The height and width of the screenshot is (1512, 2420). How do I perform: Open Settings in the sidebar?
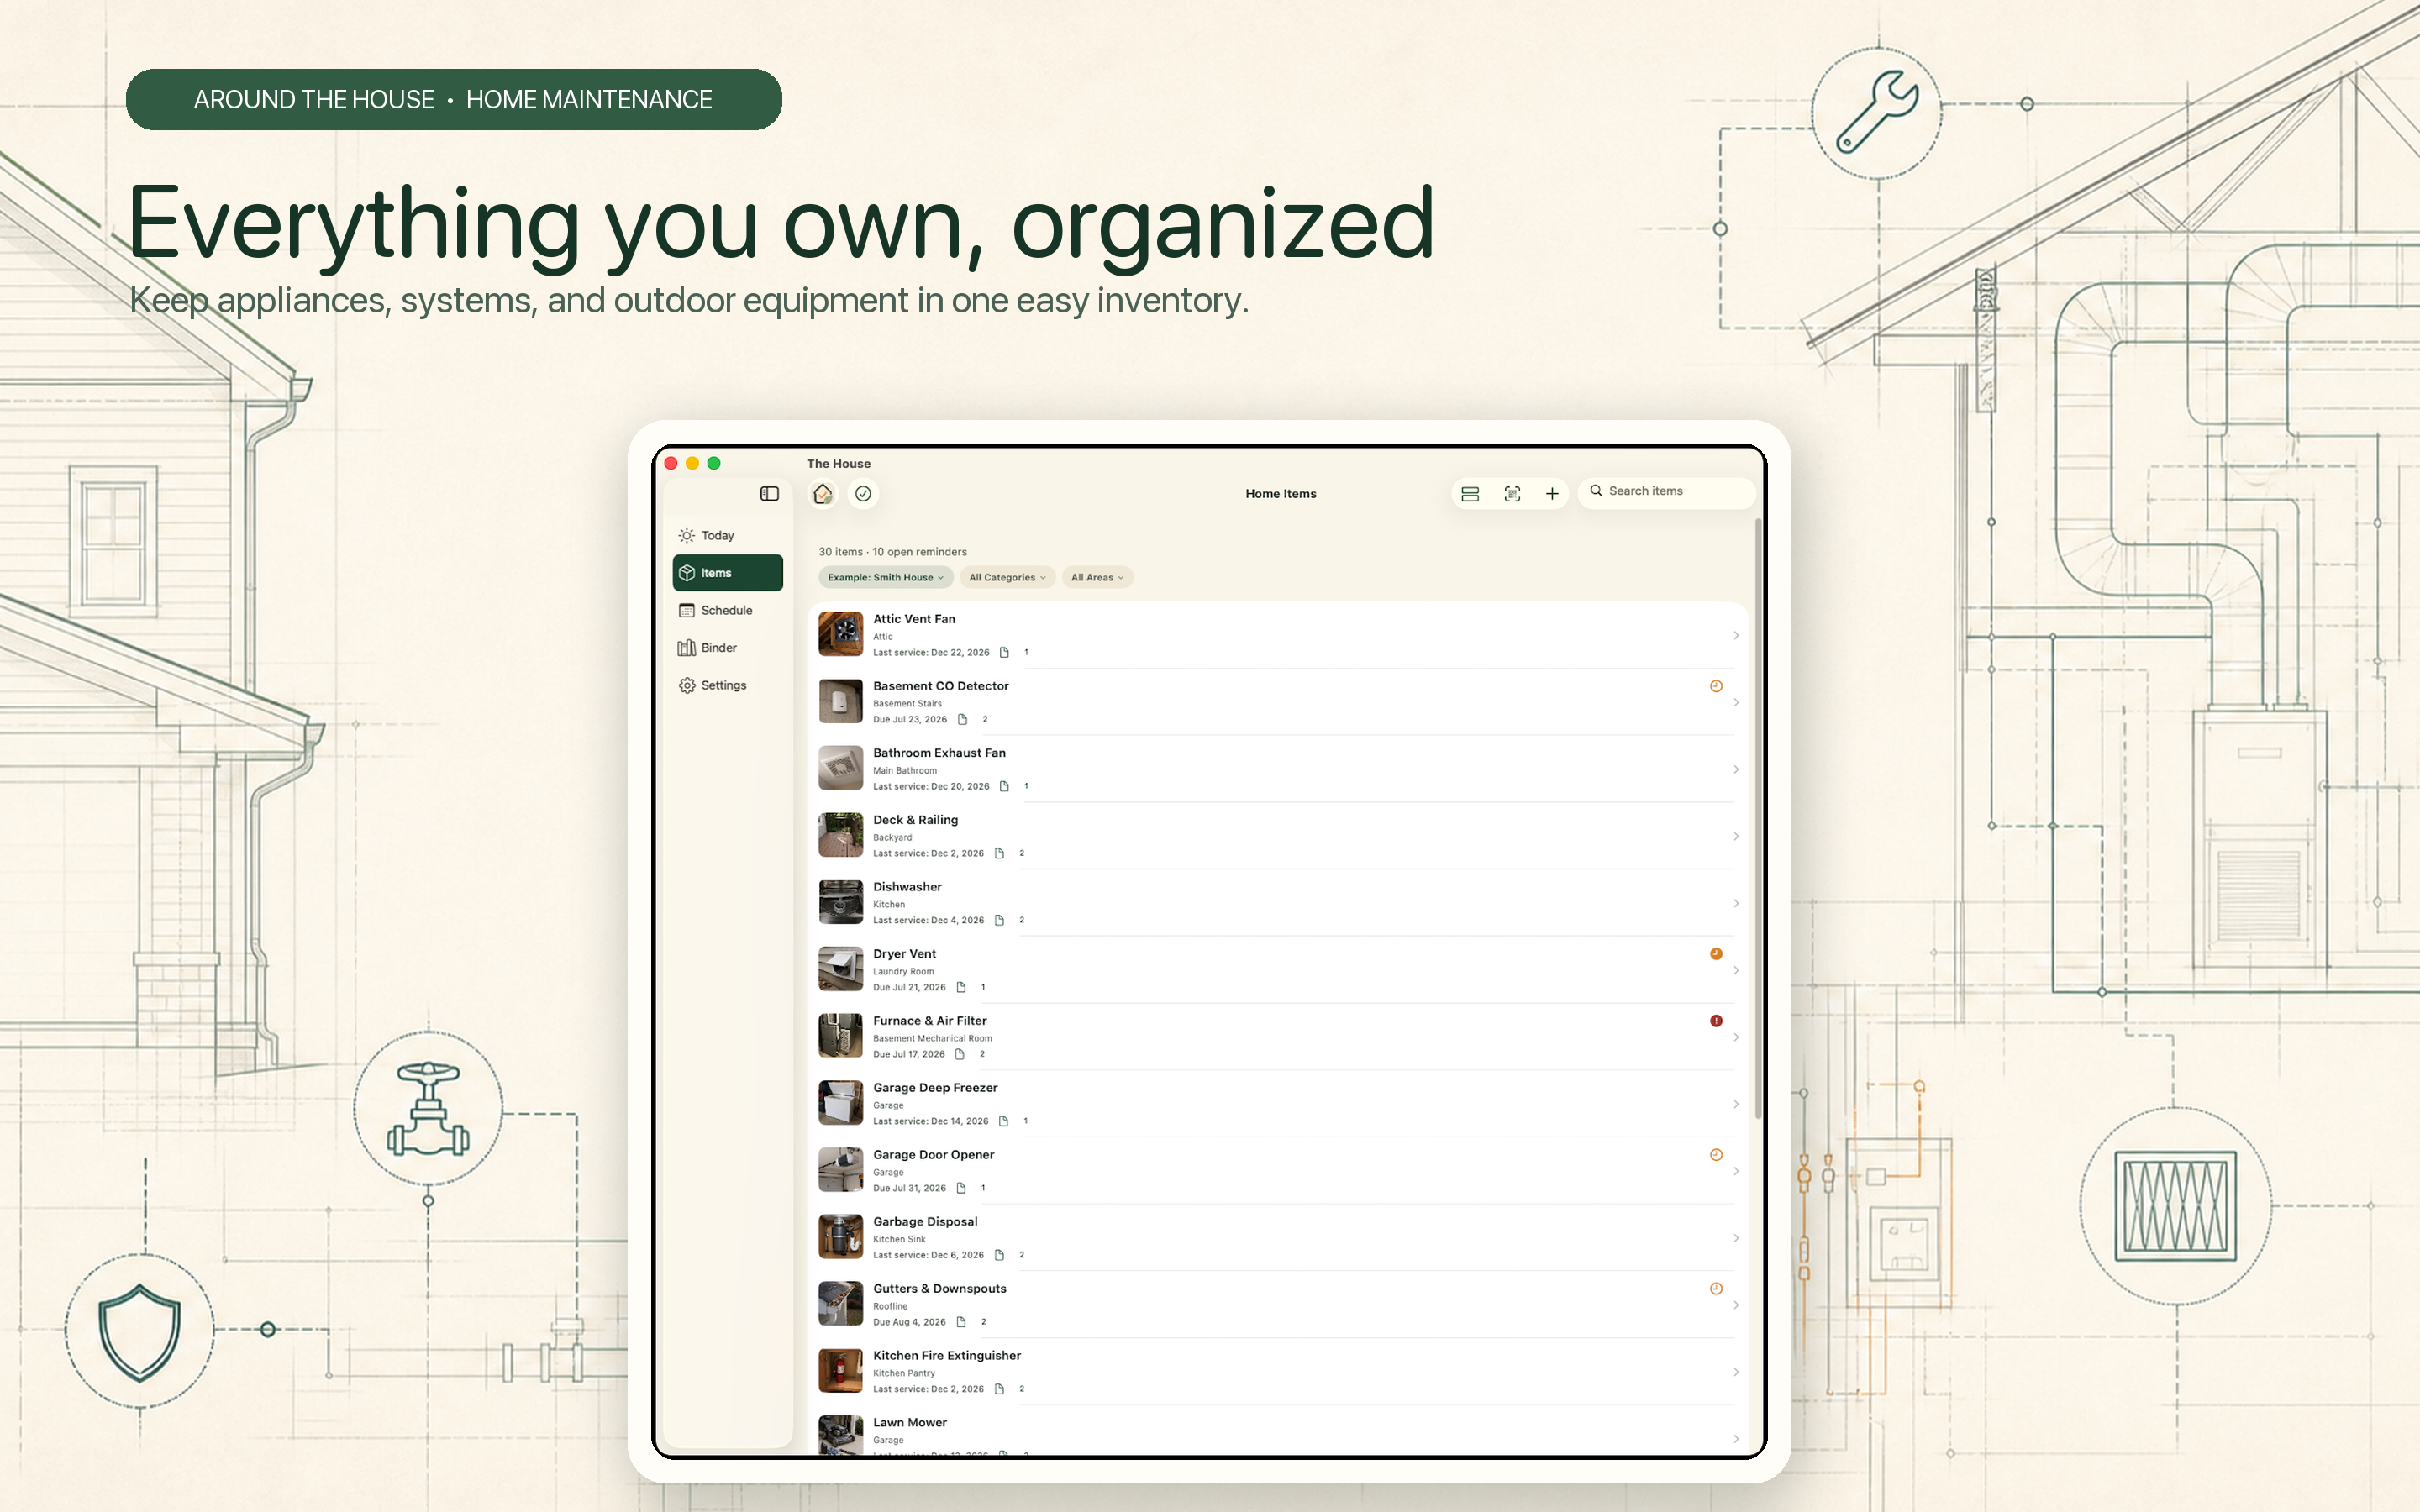(x=727, y=685)
